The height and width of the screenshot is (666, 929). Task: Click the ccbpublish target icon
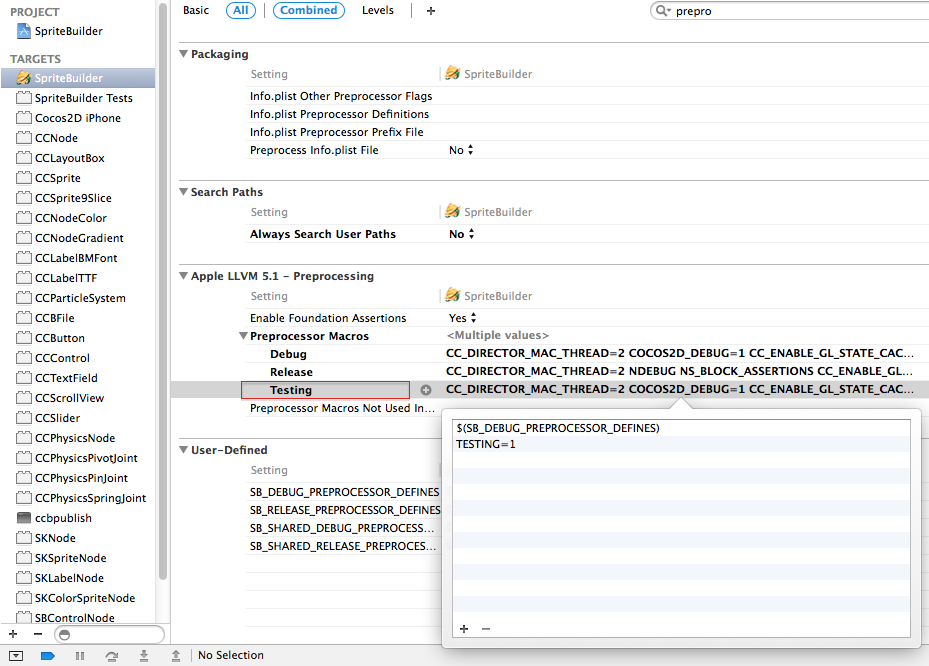point(24,518)
